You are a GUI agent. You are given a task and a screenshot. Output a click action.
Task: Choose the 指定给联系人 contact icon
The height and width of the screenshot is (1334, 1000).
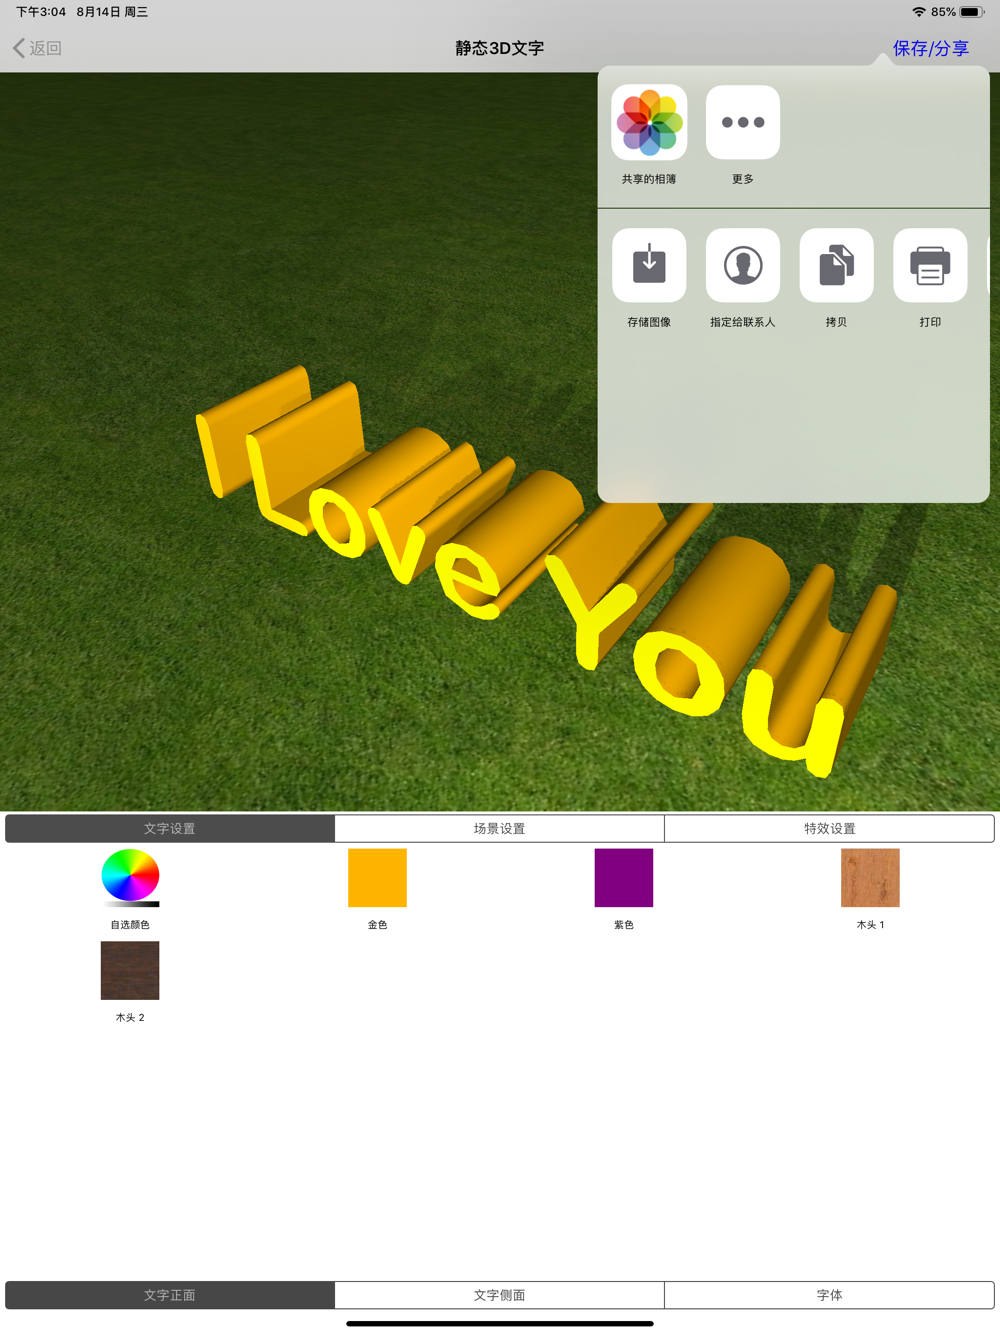tap(743, 265)
